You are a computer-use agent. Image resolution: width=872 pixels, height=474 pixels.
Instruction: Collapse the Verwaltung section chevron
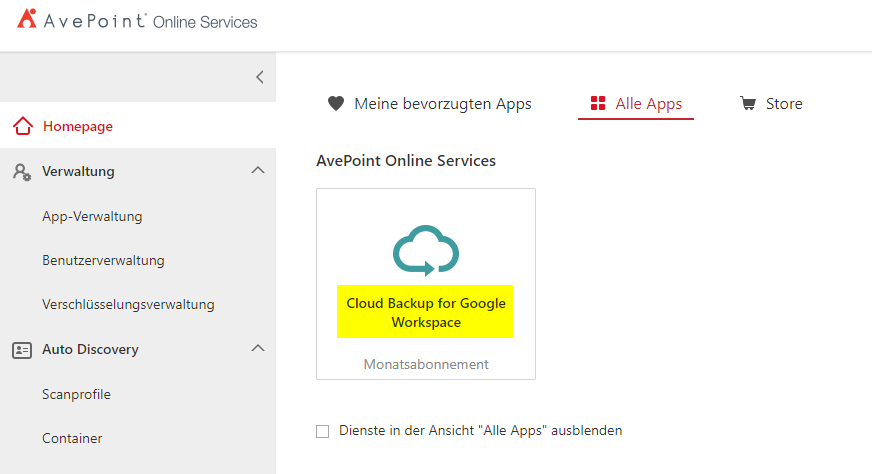[257, 171]
